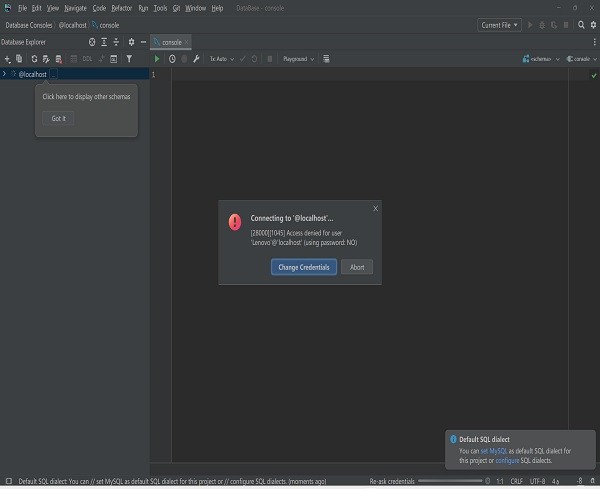Image resolution: width=600 pixels, height=489 pixels.
Task: Switch to the console editor tab
Action: (x=171, y=42)
